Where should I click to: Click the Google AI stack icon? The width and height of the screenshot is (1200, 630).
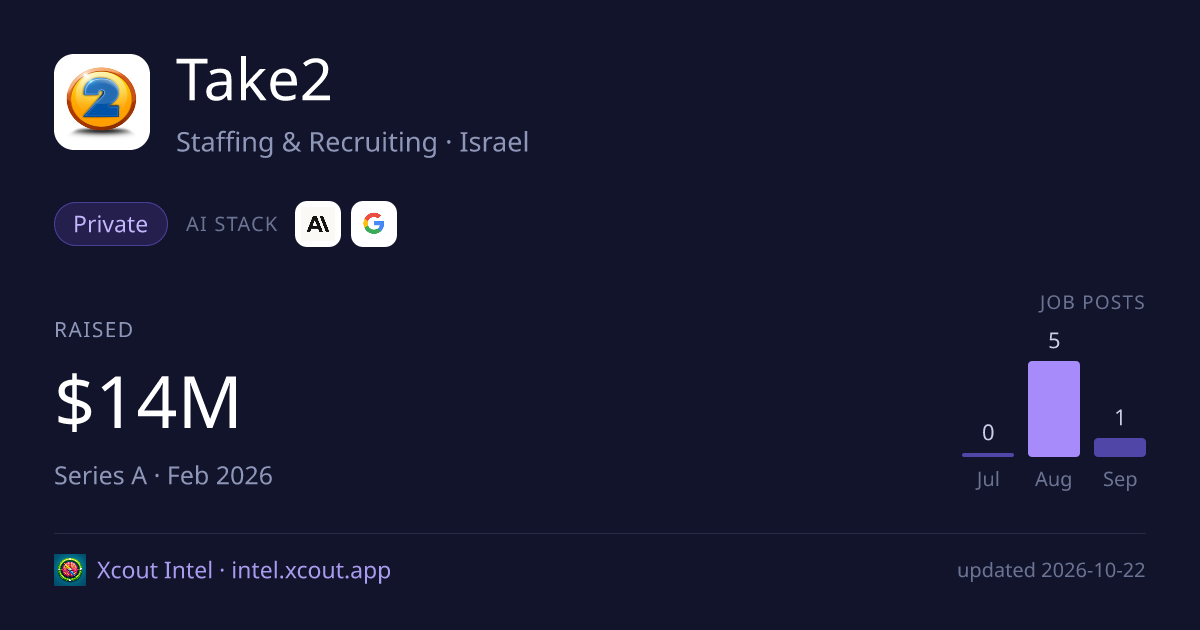(x=374, y=224)
